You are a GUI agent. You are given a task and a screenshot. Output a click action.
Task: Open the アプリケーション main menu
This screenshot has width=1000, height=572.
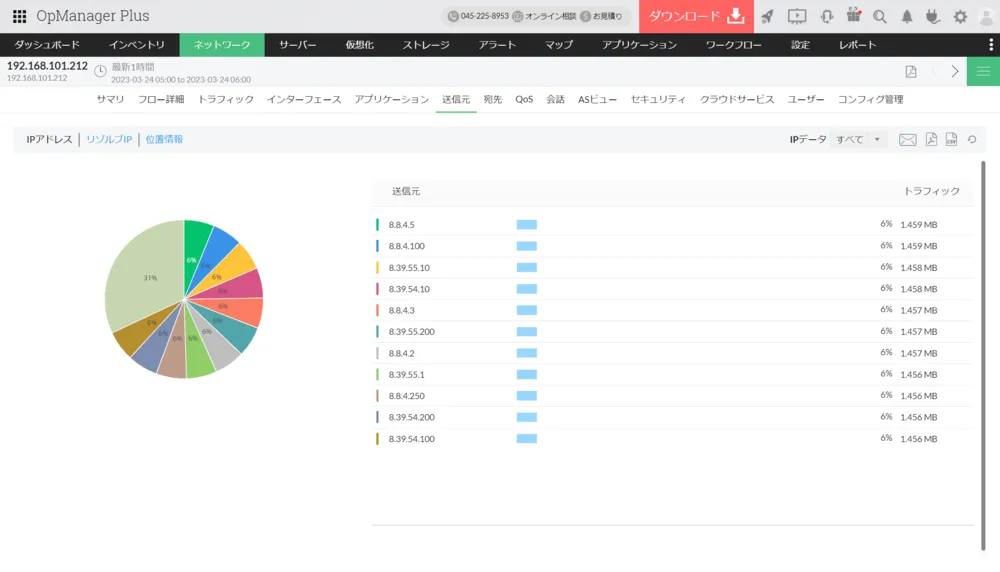pos(639,45)
